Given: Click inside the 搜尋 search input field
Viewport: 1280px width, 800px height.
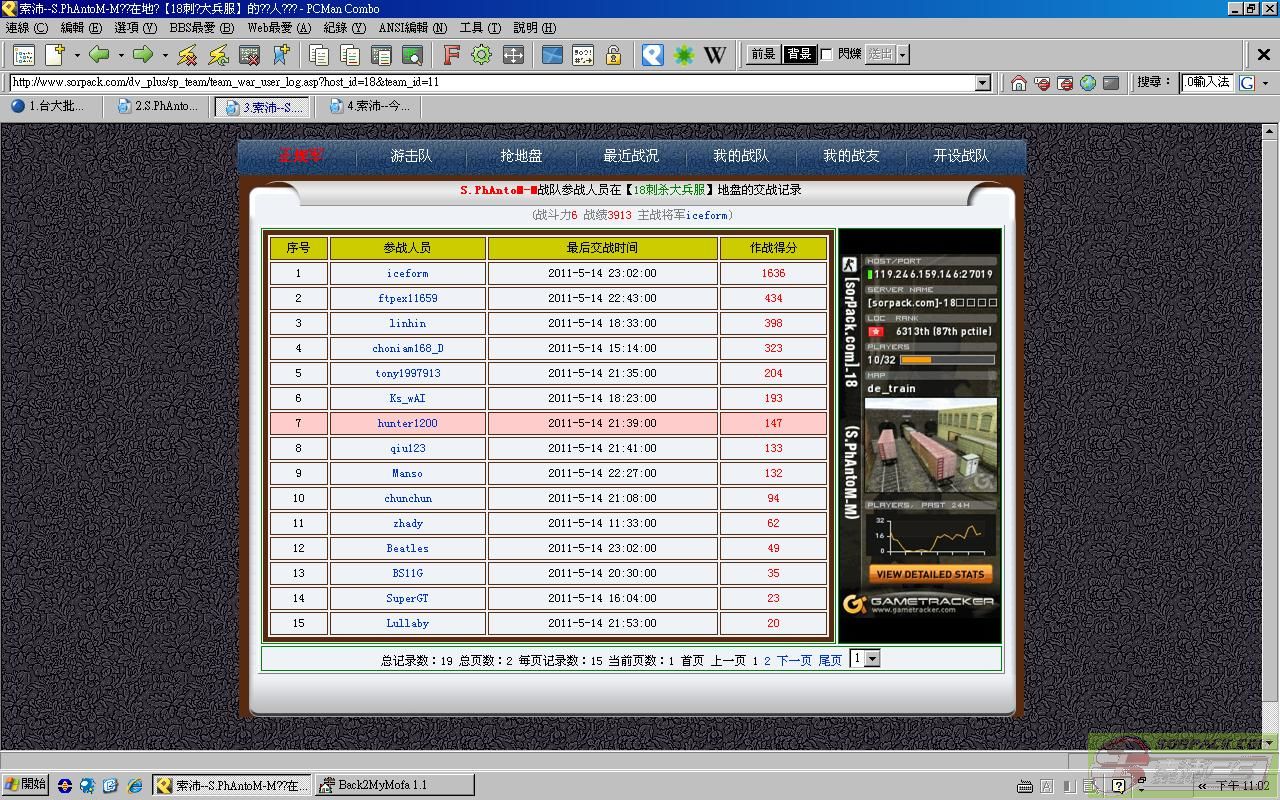Looking at the screenshot, I should click(1206, 83).
